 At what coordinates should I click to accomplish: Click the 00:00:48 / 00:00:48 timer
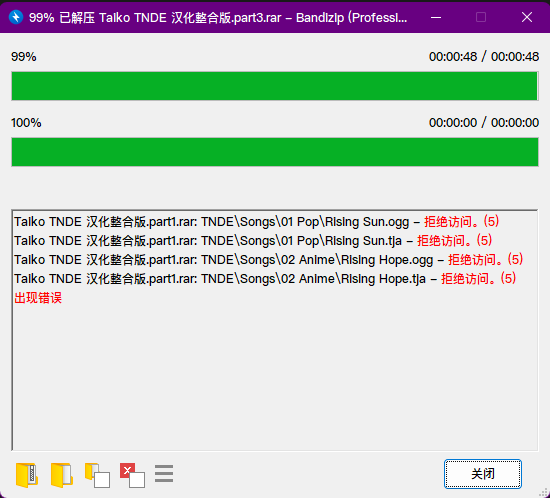(x=484, y=57)
